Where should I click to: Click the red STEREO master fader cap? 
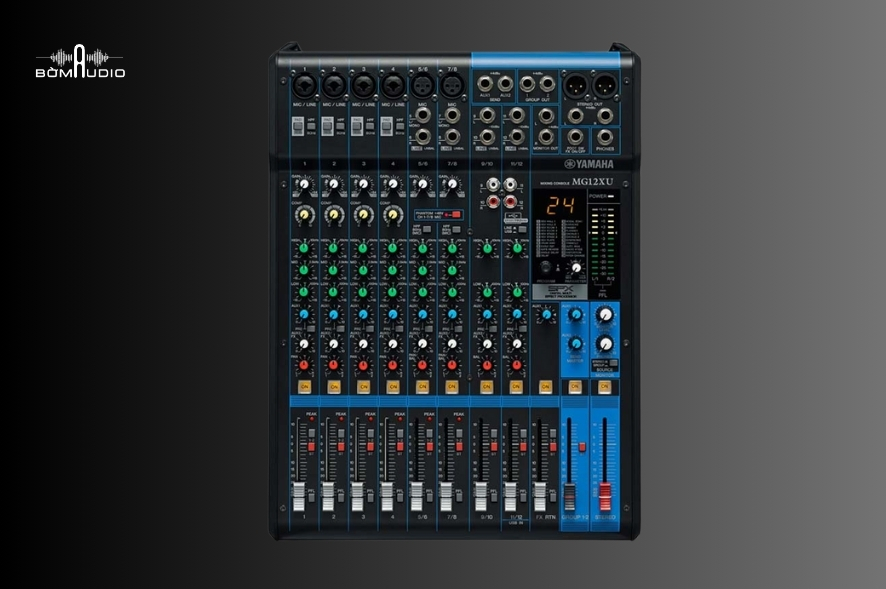click(x=605, y=497)
